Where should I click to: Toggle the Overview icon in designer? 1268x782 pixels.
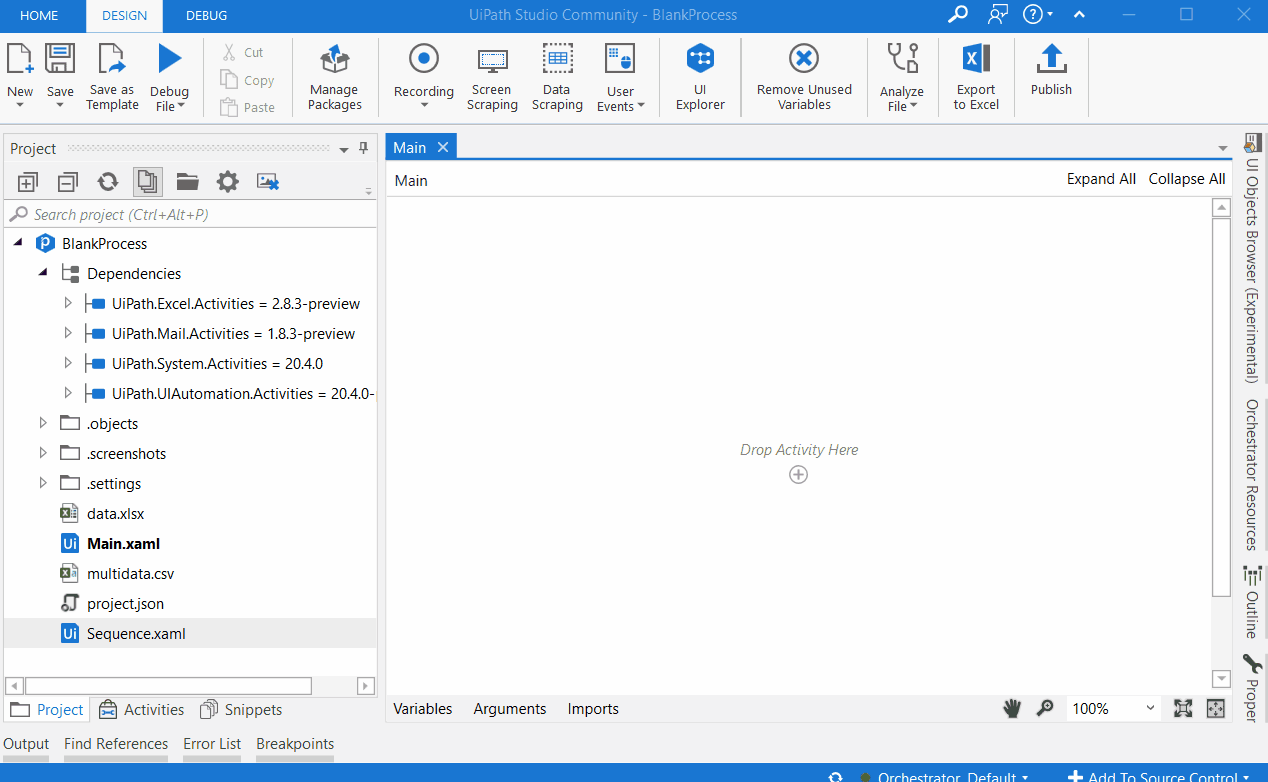coord(1216,708)
